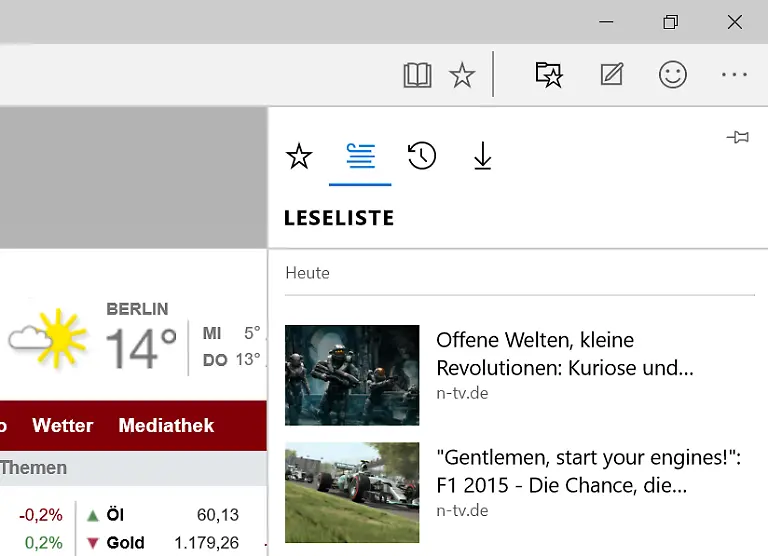The width and height of the screenshot is (768, 556).
Task: Select the Reading list tab icon
Action: (360, 156)
